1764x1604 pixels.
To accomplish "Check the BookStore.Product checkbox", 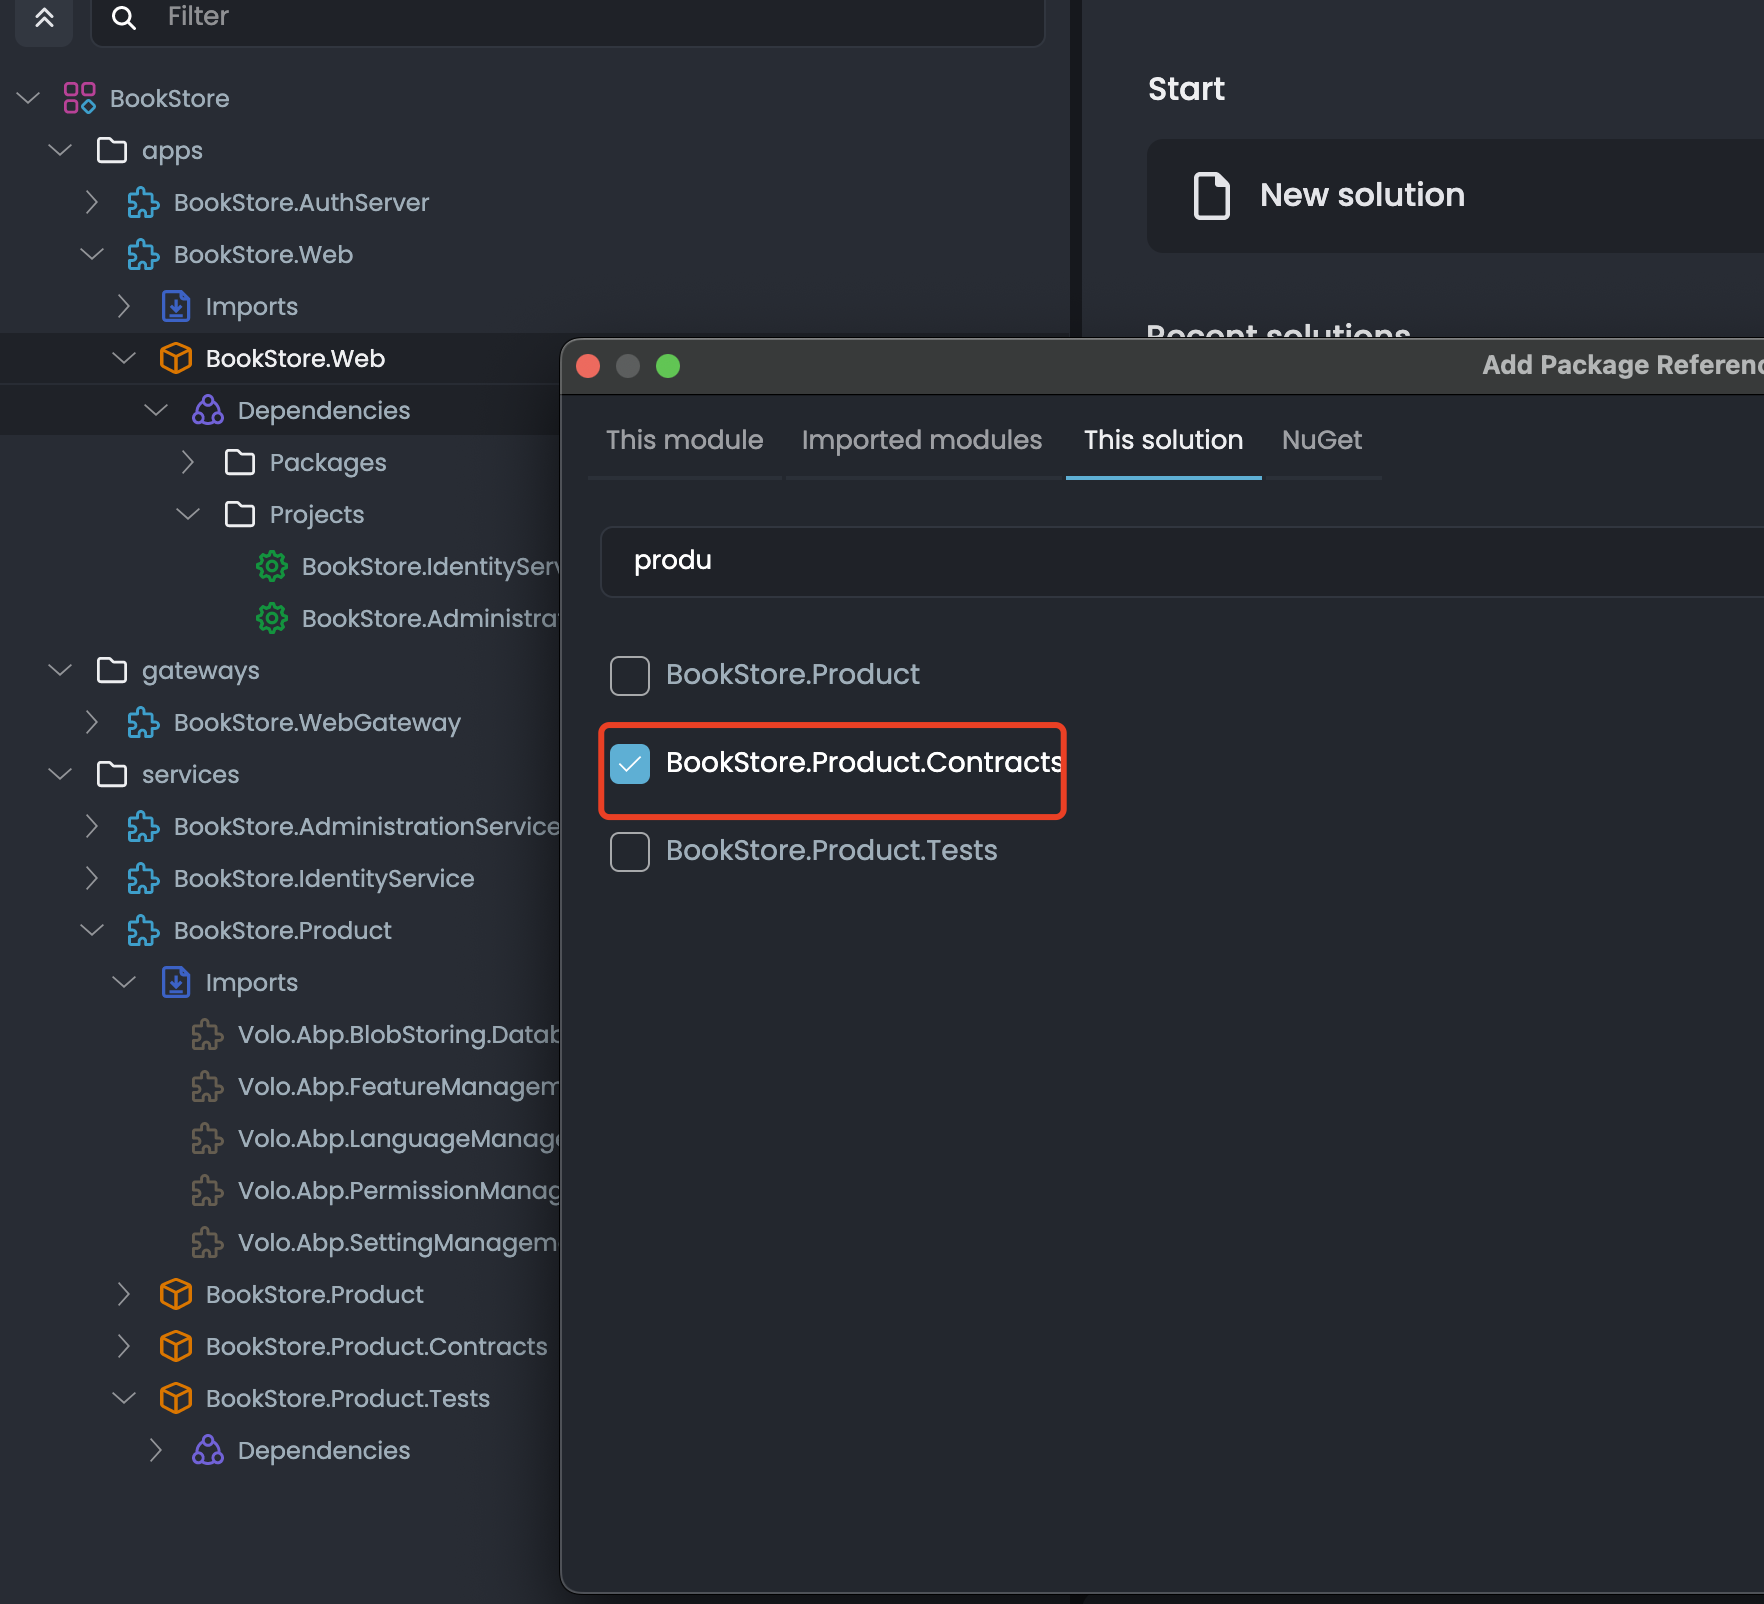I will 630,676.
